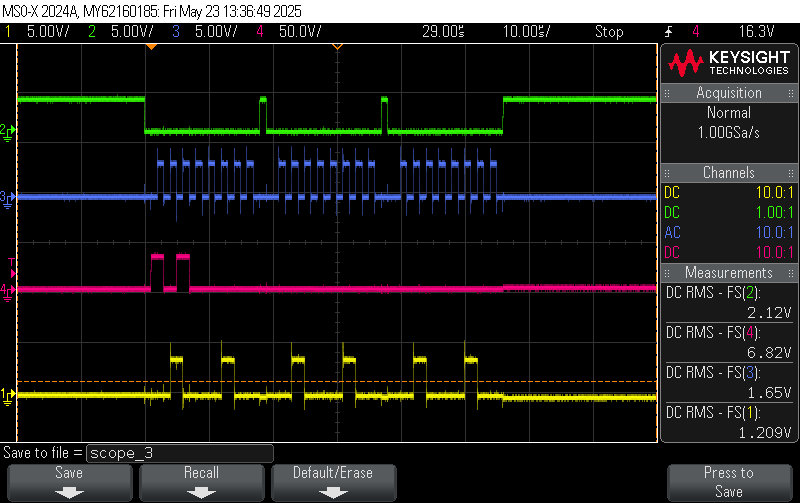Click the Recall softkey button
Viewport: 800px width, 503px height.
pos(202,483)
